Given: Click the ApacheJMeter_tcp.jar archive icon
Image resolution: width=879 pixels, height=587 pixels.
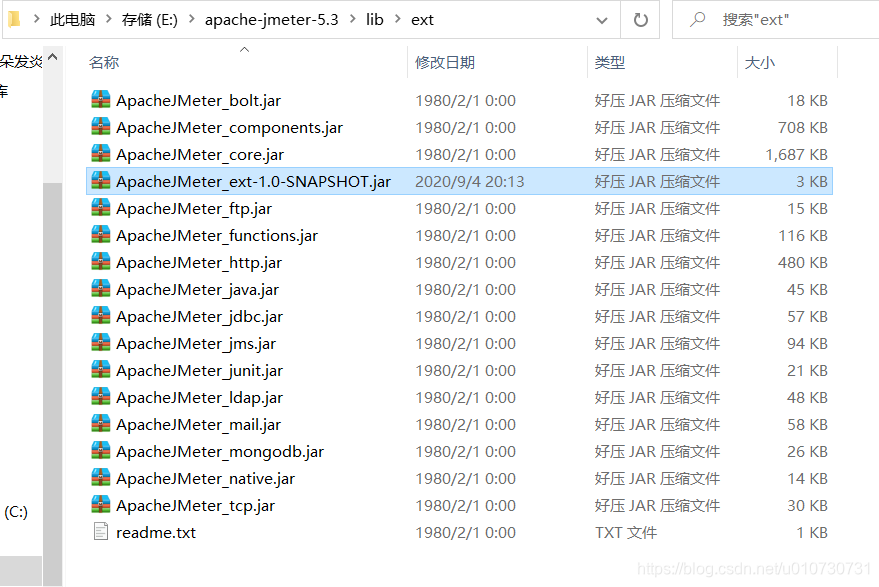Looking at the screenshot, I should (101, 505).
